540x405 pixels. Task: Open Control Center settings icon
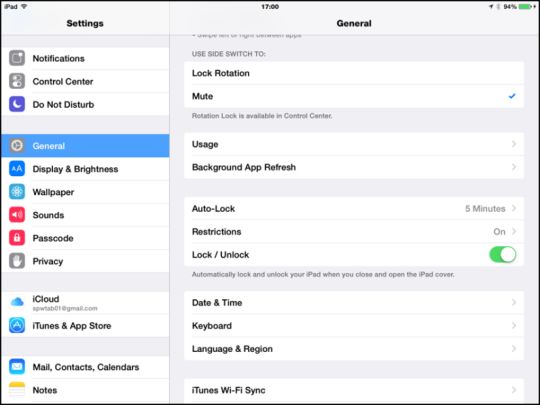[x=17, y=81]
